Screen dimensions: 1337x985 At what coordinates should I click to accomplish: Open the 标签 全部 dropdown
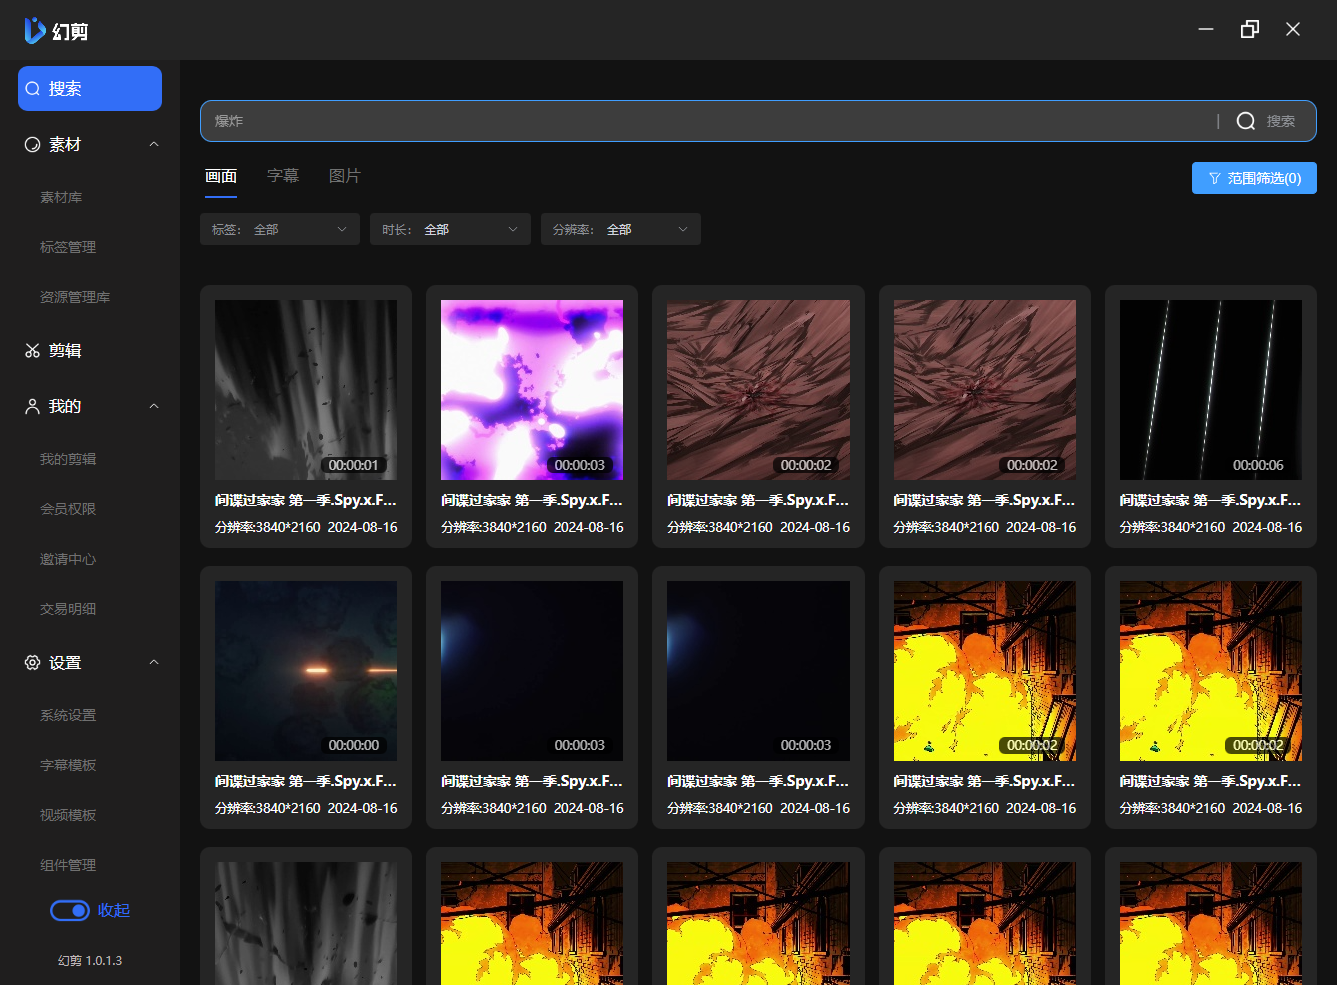click(280, 229)
